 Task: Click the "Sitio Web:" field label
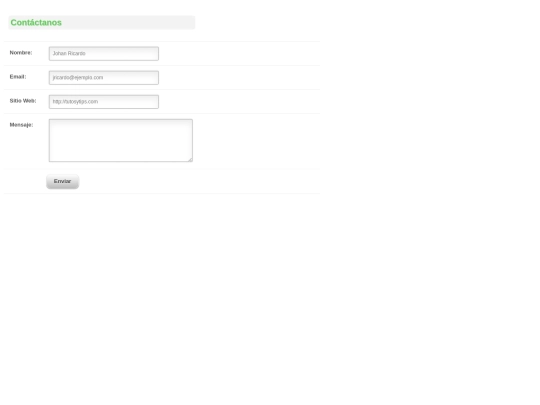pyautogui.click(x=23, y=101)
